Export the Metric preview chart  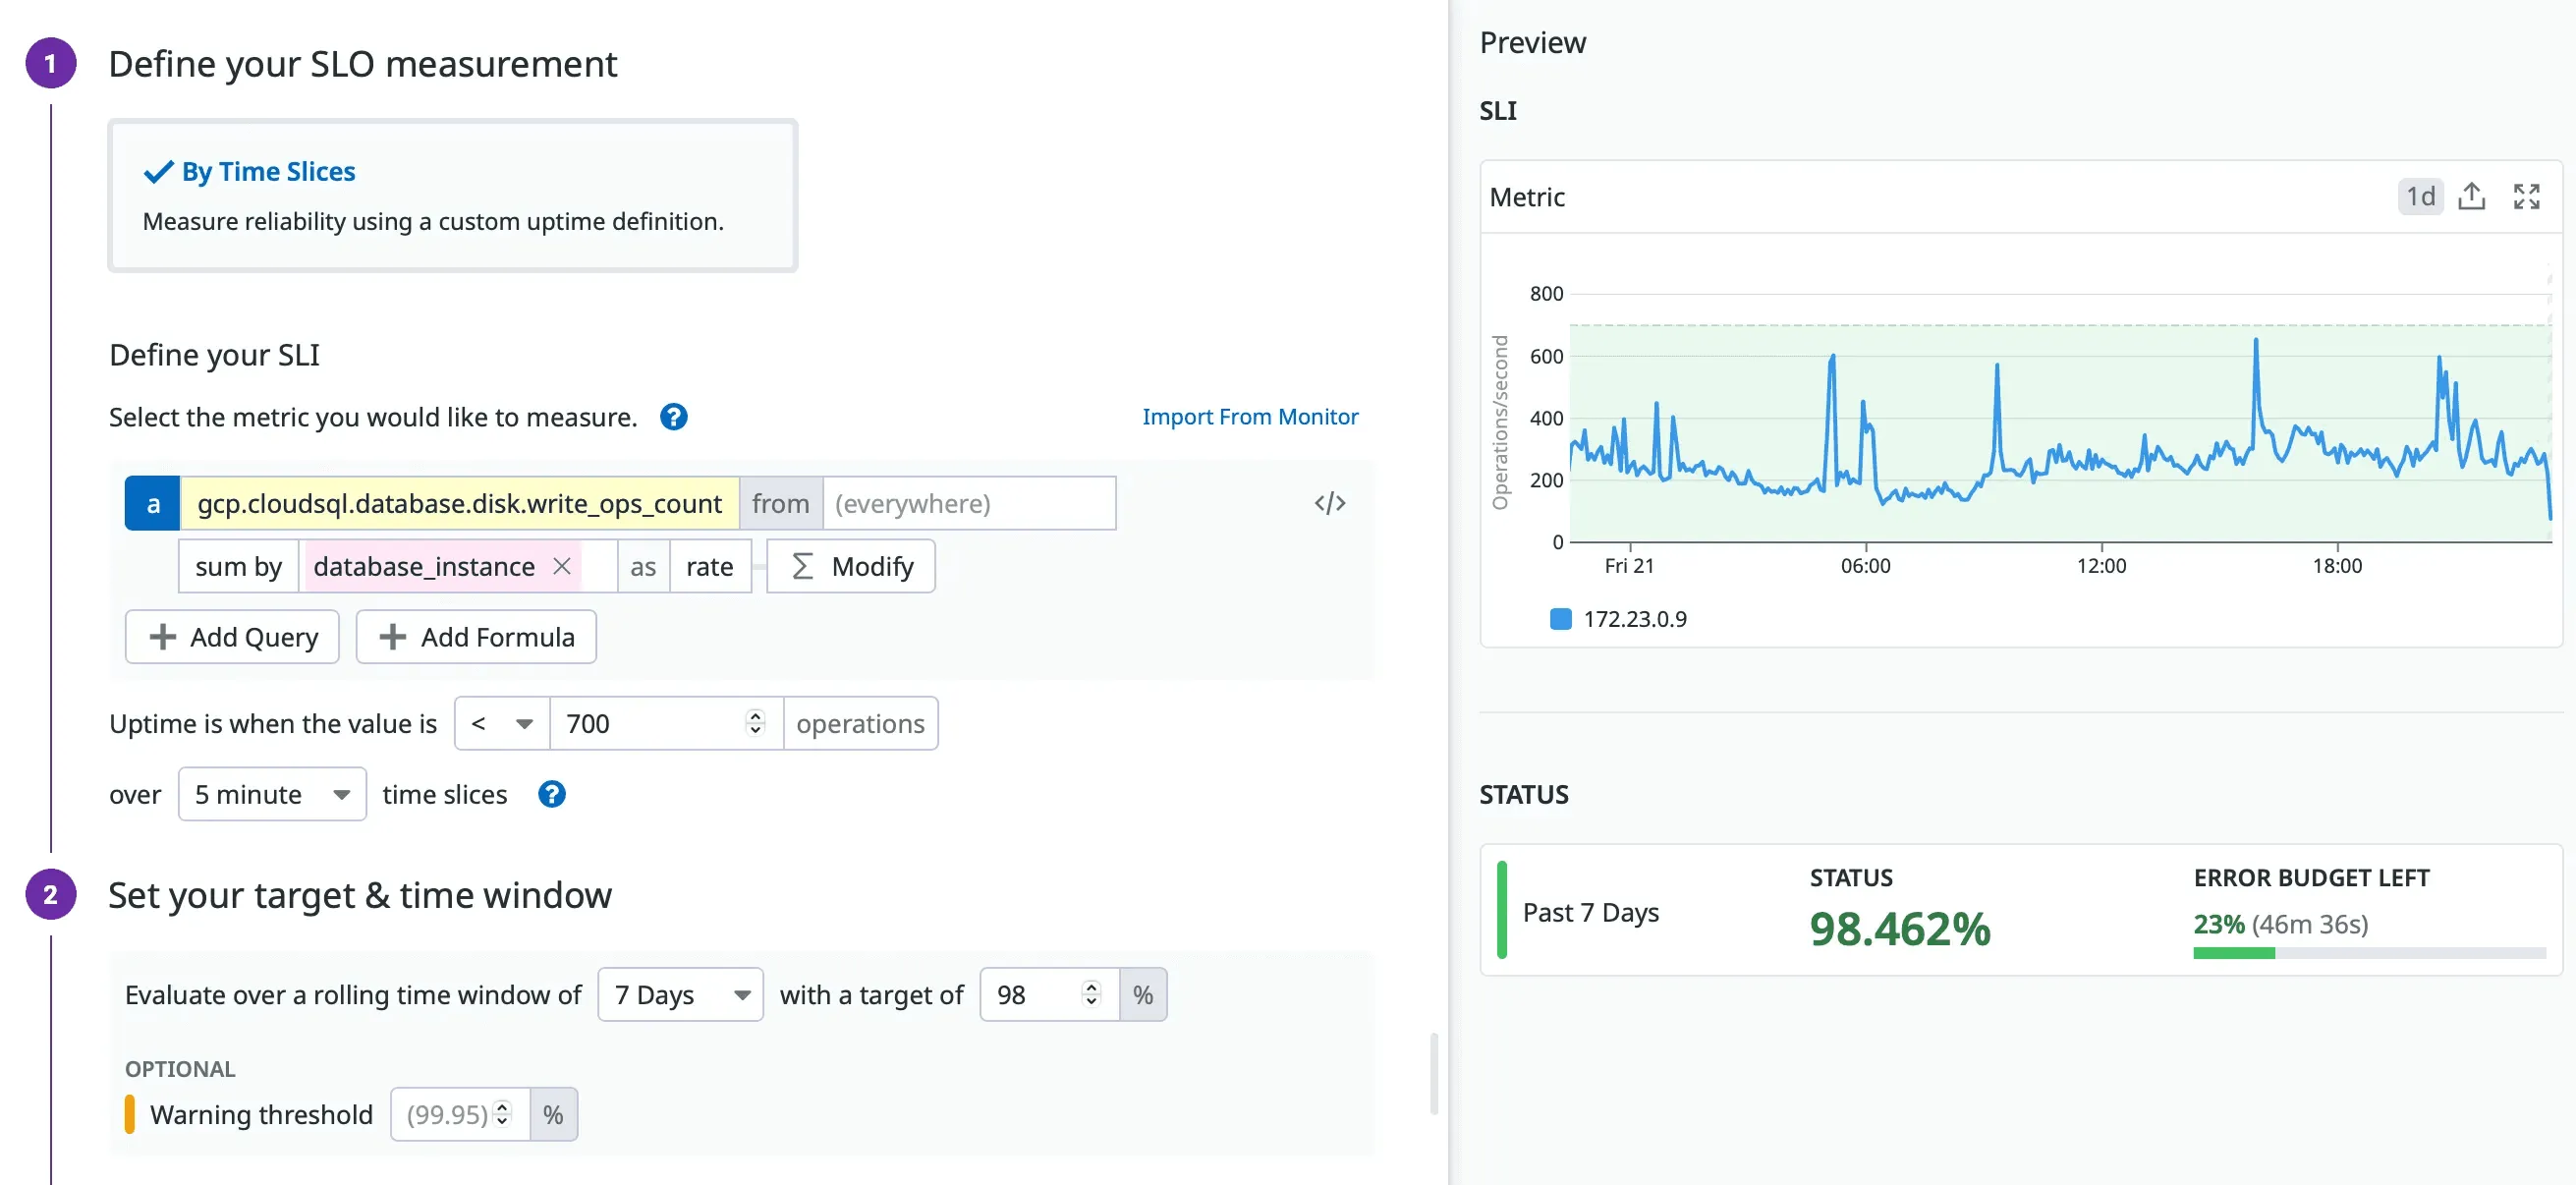(x=2472, y=196)
